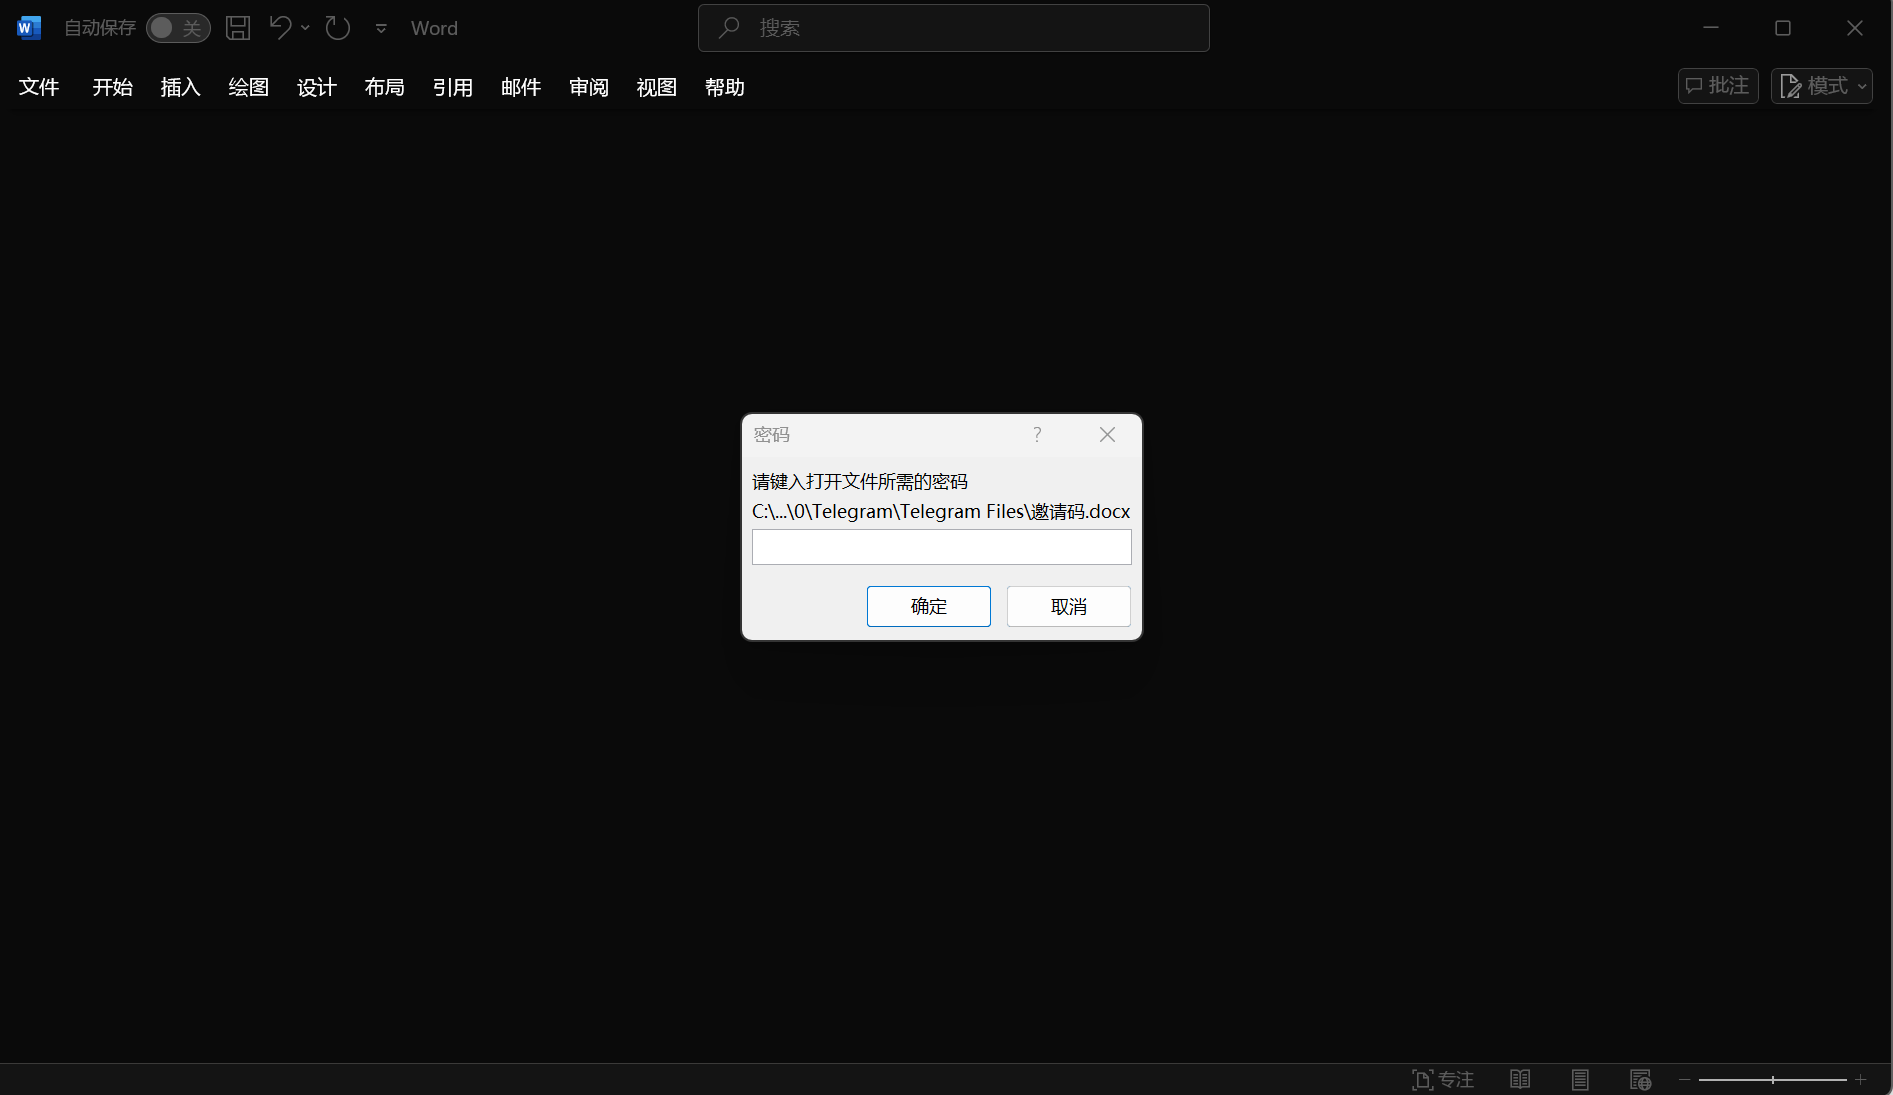Expand the Undo history dropdown arrow

point(305,28)
